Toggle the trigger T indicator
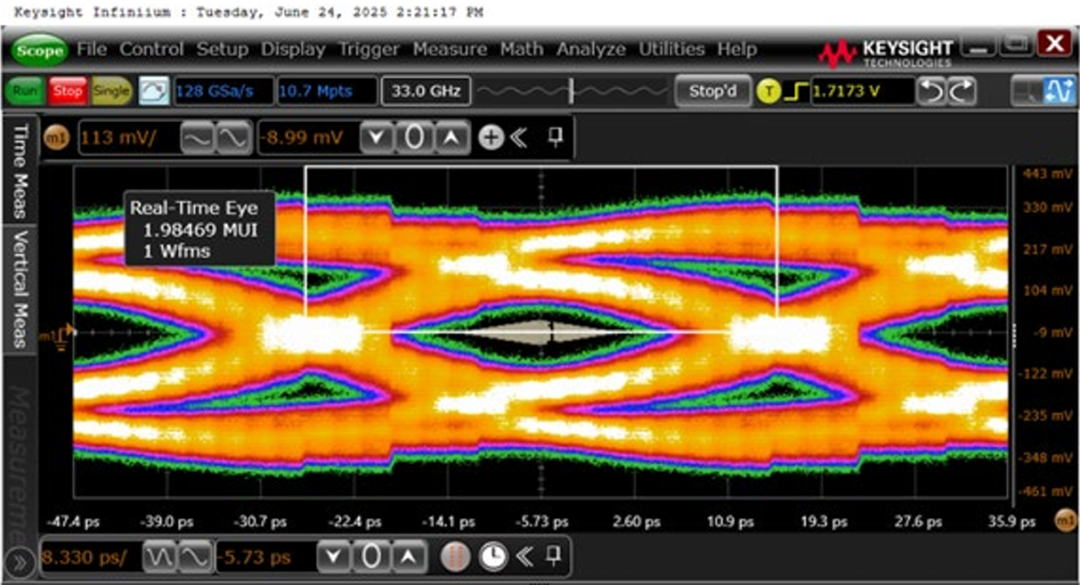Screen dimensions: 1080x585 point(768,91)
